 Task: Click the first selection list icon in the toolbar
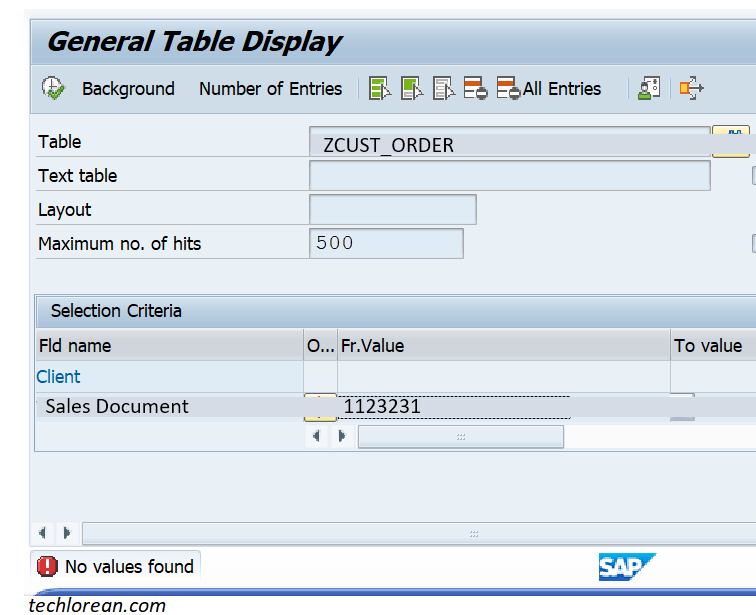click(379, 88)
